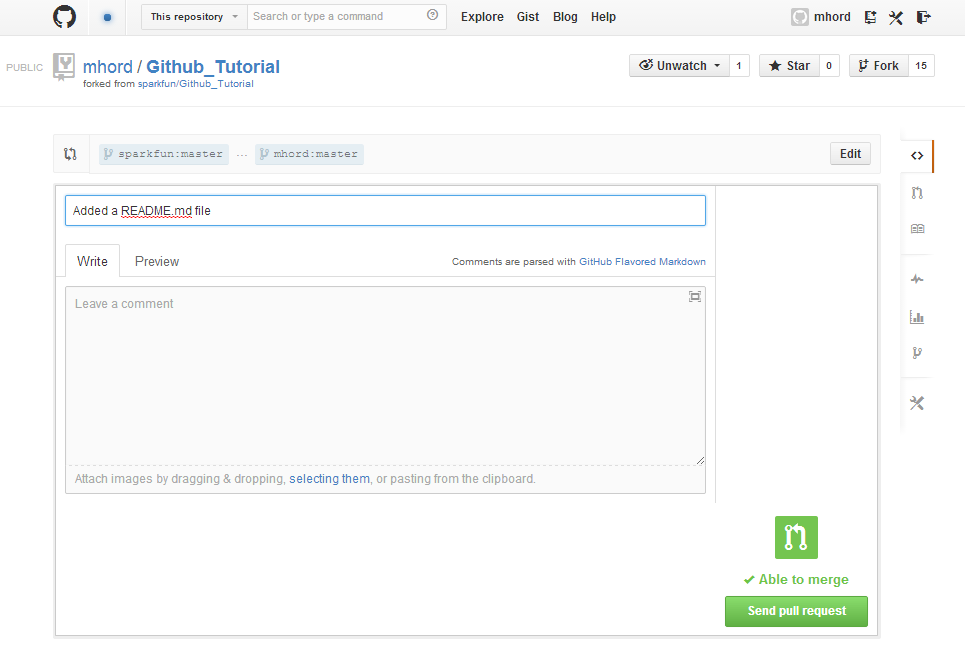Viewport: 965px width, 645px height.
Task: Open the Code sidebar icon
Action: tap(917, 156)
